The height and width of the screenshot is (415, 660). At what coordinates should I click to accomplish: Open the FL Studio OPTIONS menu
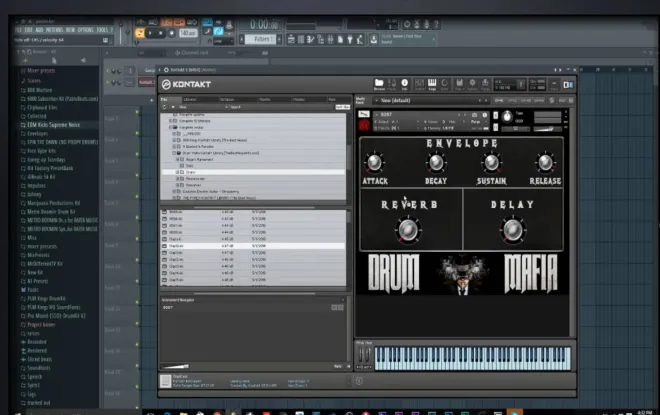85,30
